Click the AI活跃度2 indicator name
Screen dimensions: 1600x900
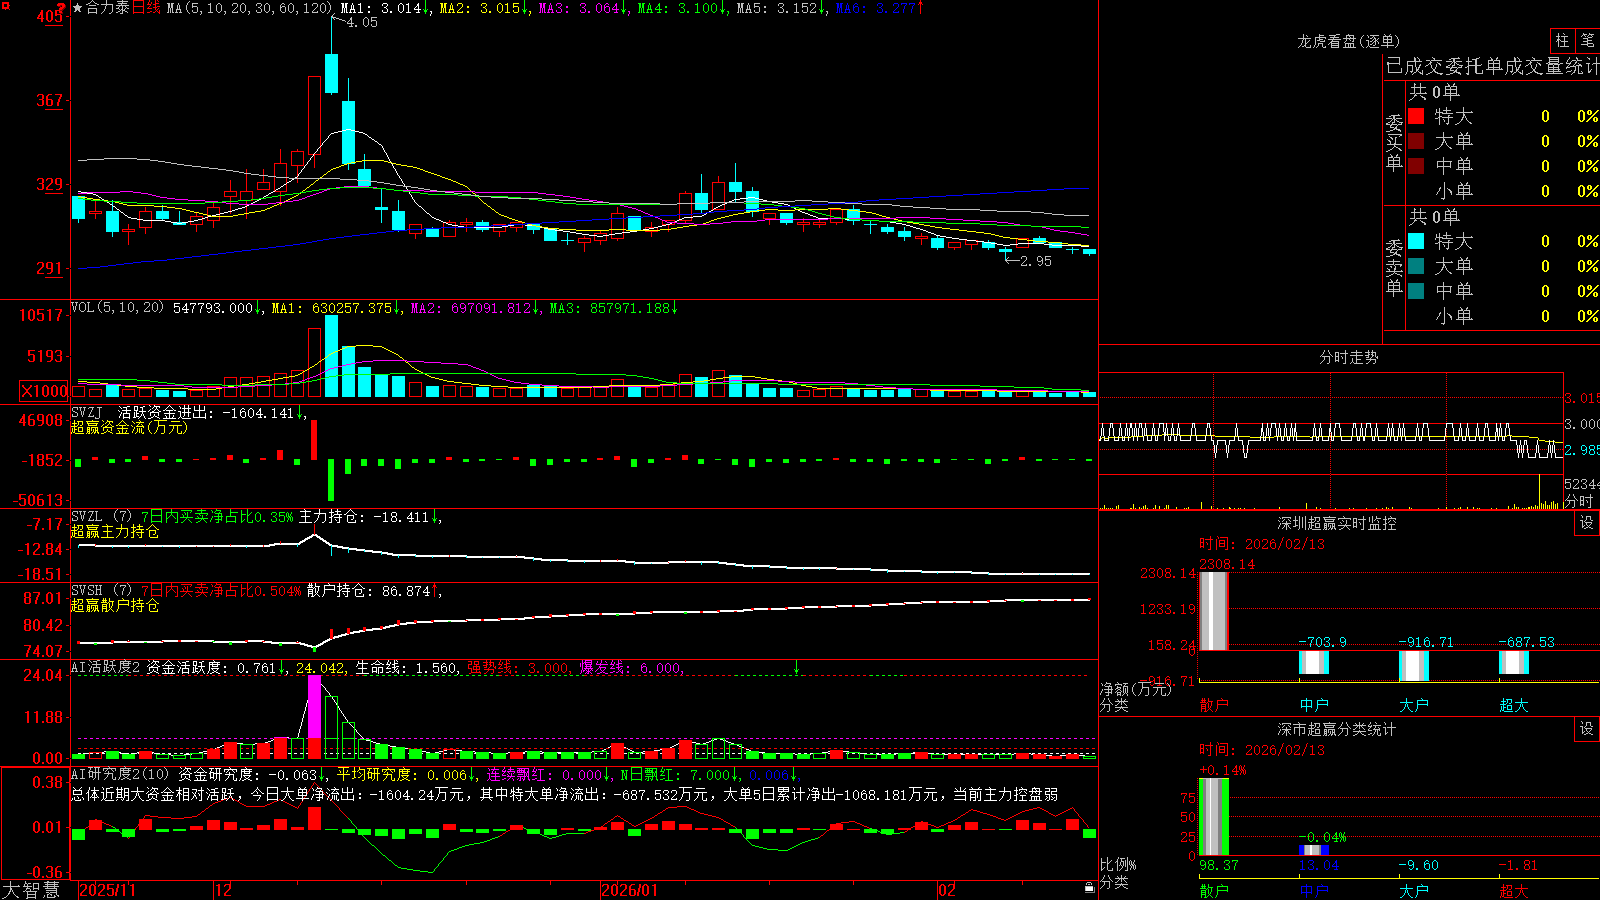click(x=106, y=668)
